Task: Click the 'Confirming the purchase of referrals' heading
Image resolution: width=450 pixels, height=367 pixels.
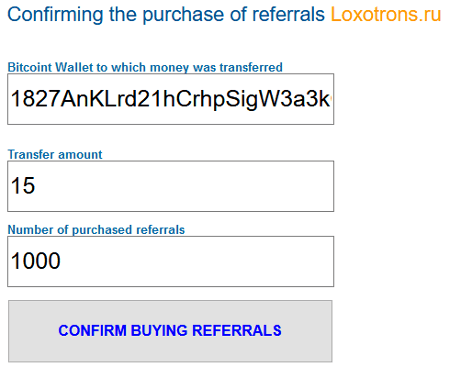Action: click(x=166, y=15)
